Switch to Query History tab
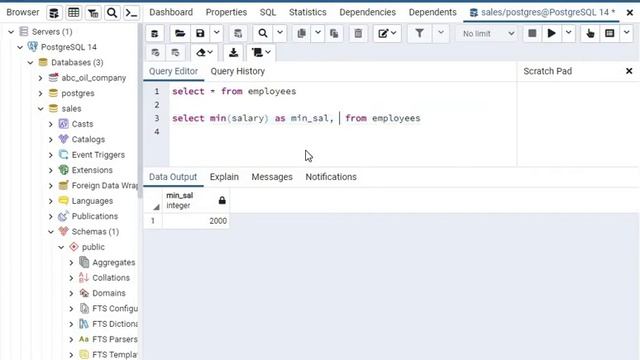This screenshot has height=360, width=640. click(x=238, y=71)
